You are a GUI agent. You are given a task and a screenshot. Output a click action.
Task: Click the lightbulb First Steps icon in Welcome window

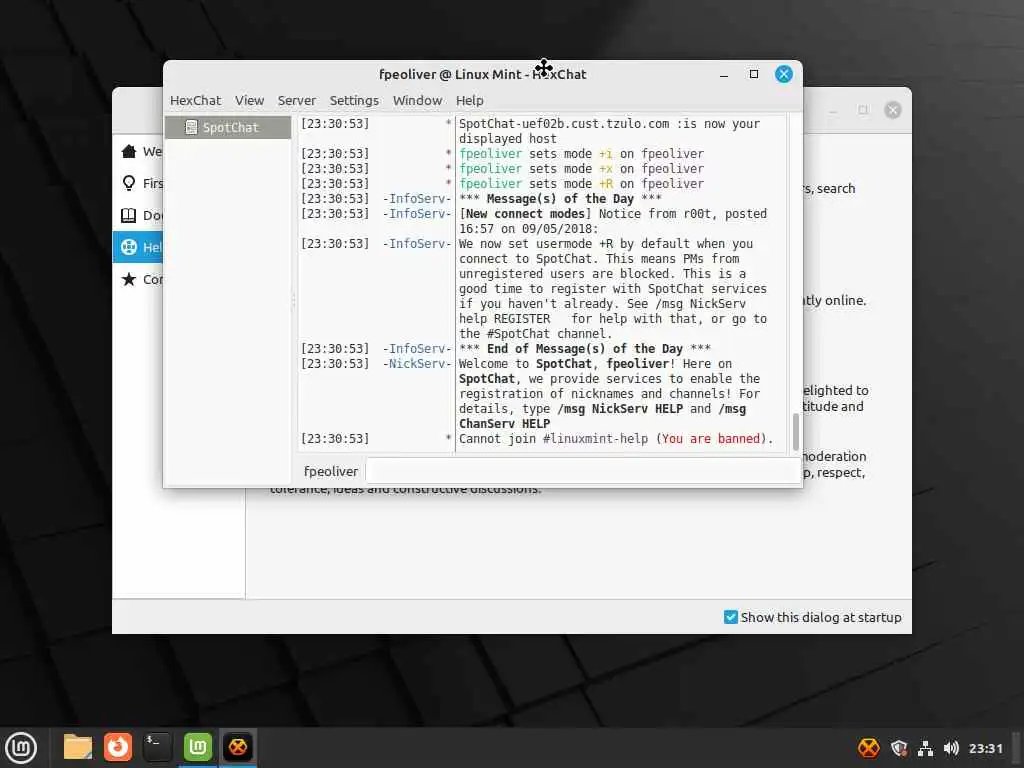point(129,184)
